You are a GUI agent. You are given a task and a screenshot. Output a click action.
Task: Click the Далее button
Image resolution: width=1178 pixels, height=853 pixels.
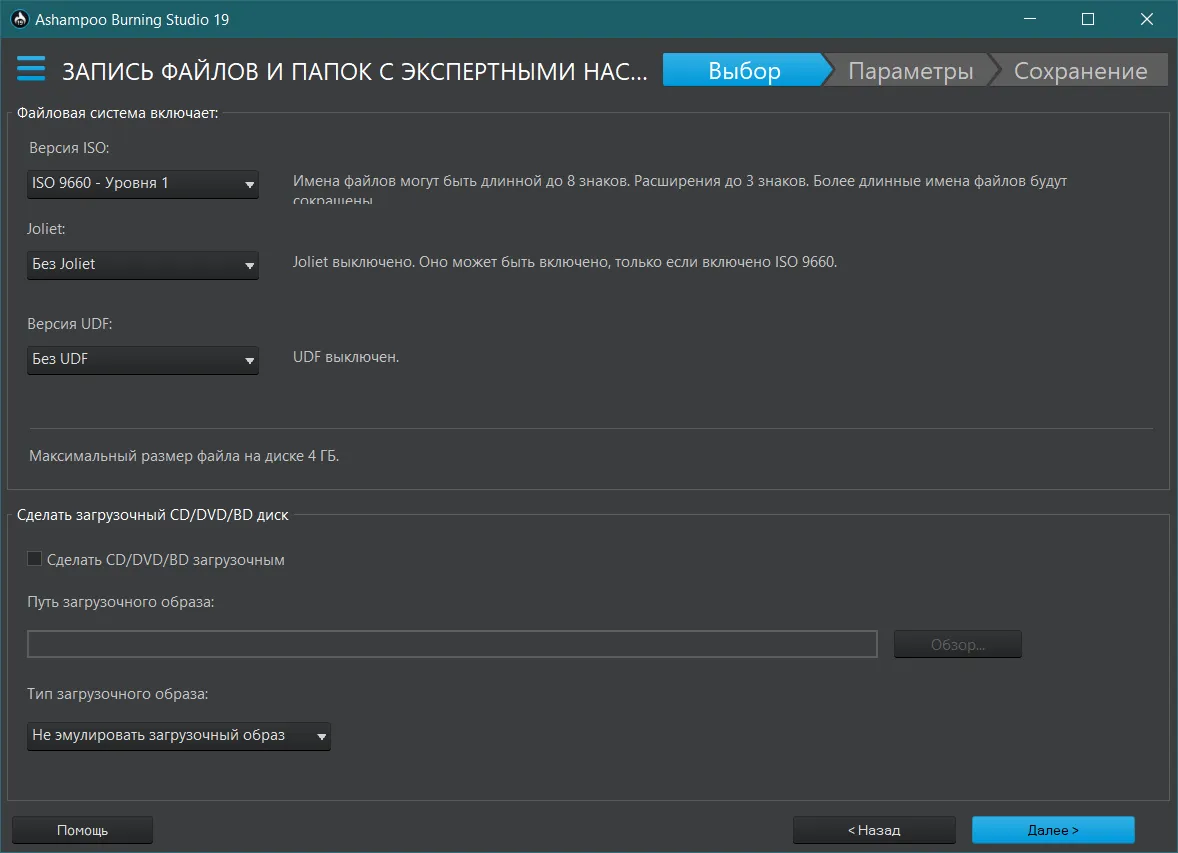tap(1053, 830)
